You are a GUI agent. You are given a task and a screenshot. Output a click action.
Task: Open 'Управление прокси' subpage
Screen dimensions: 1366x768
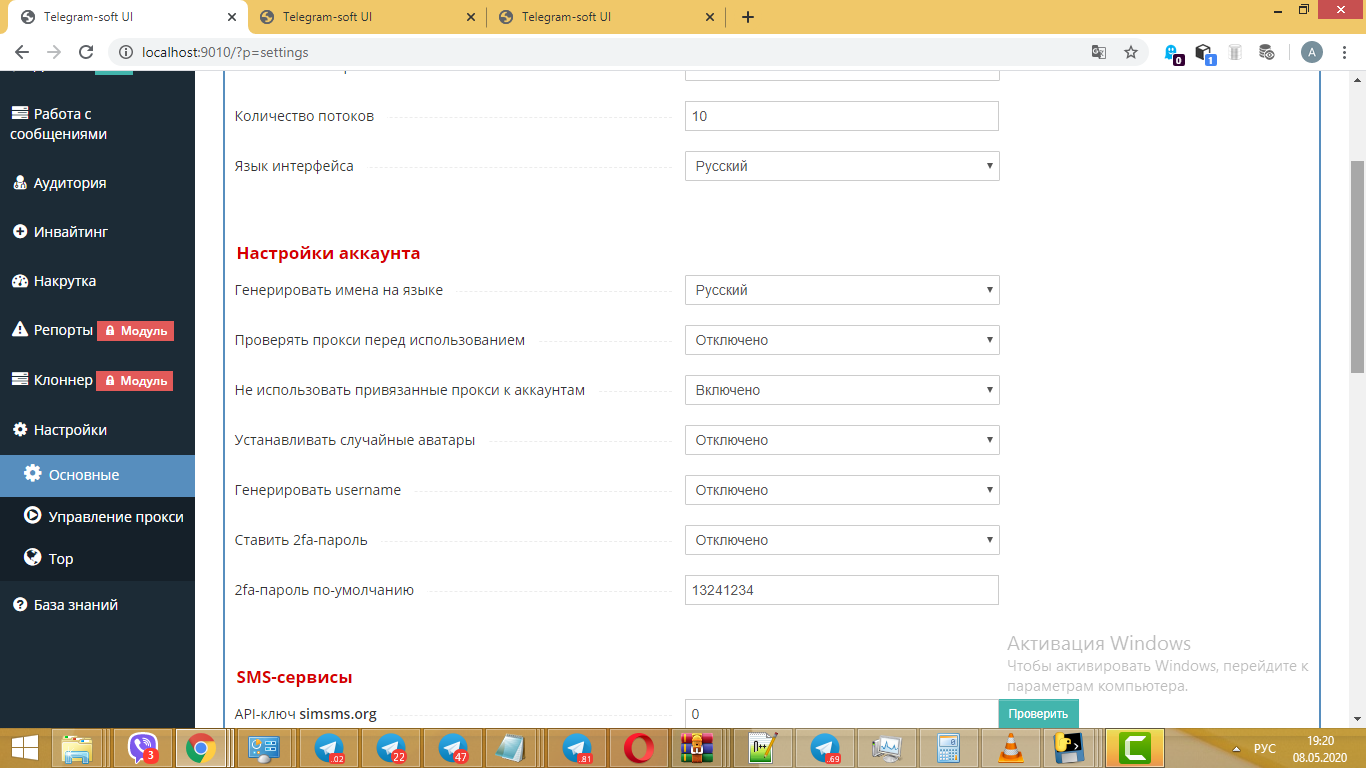[x=97, y=517]
